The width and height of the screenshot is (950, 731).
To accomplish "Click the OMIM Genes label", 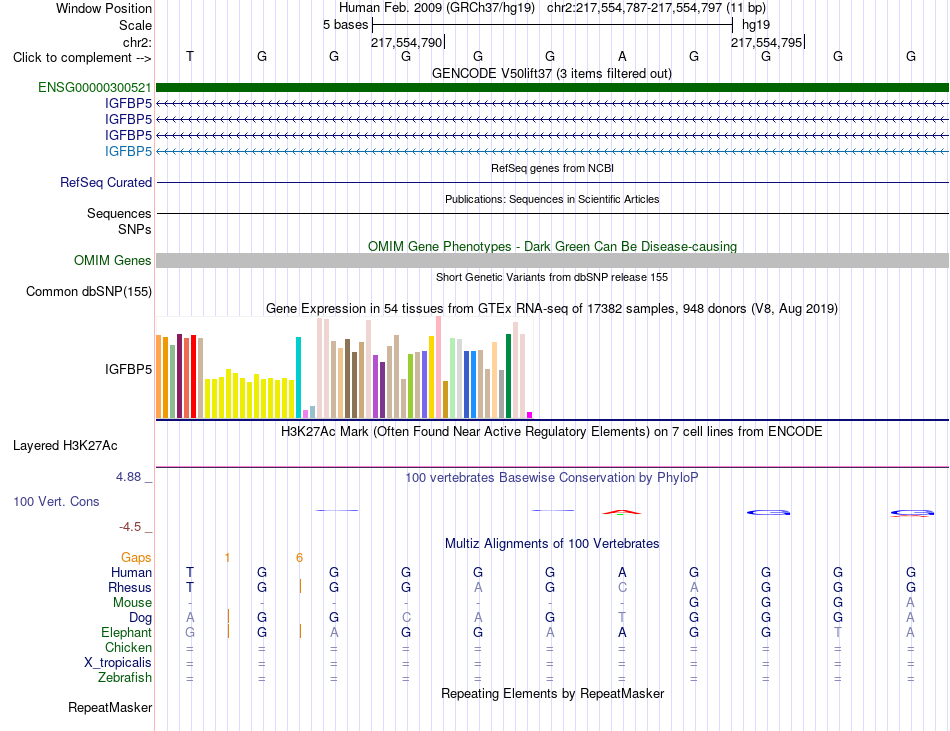I will coord(113,260).
